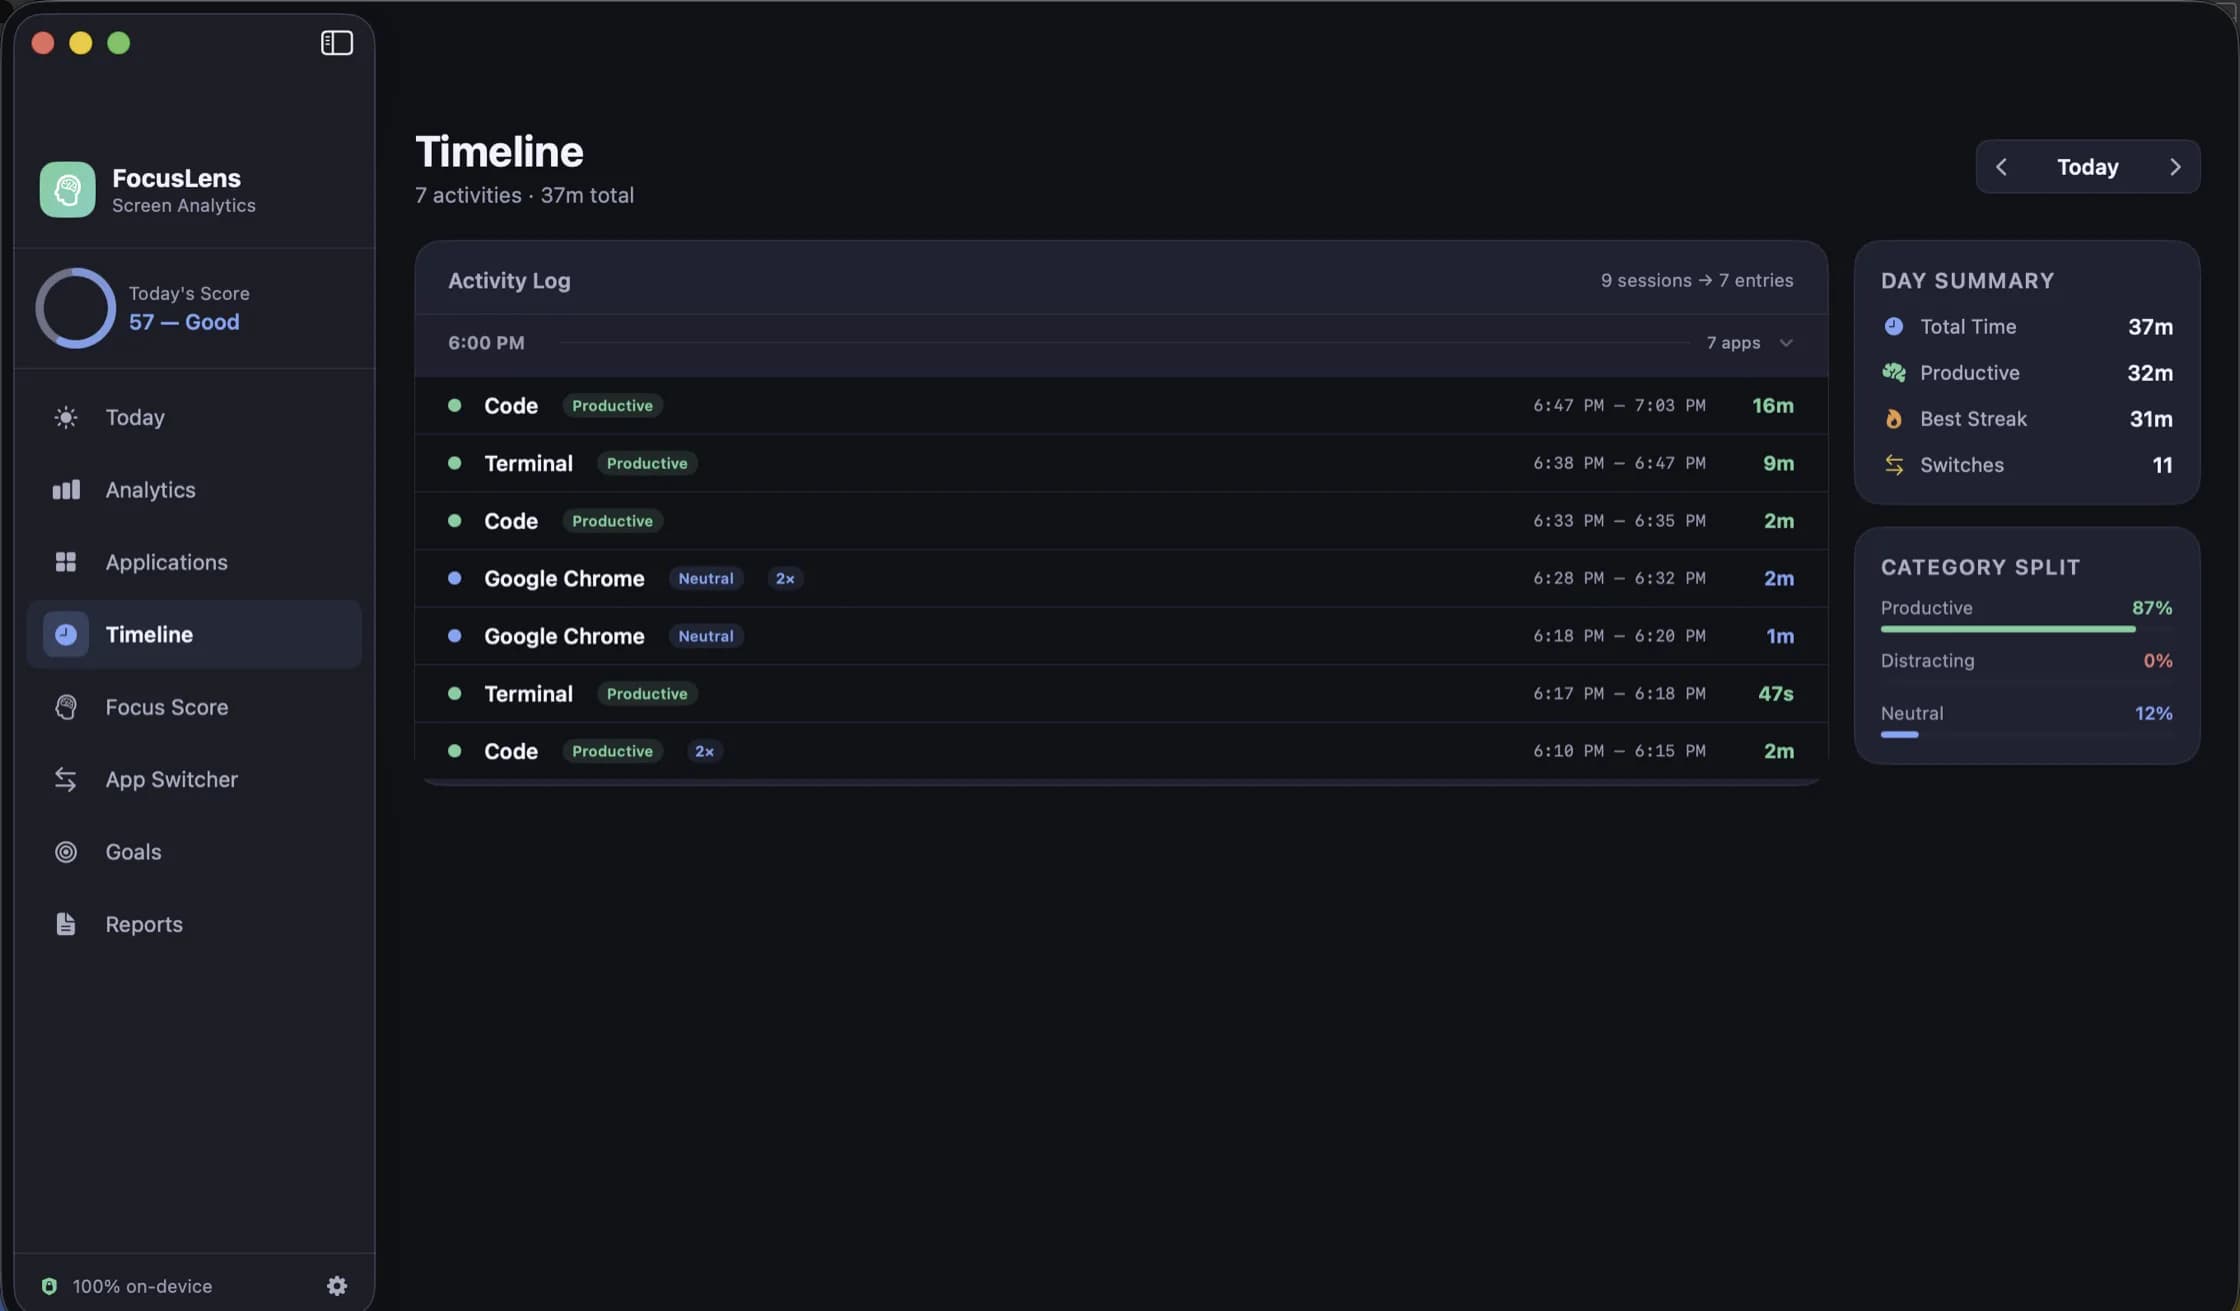Select the Analytics menu item
Screen dimensions: 2240x1311
pyautogui.click(x=194, y=490)
